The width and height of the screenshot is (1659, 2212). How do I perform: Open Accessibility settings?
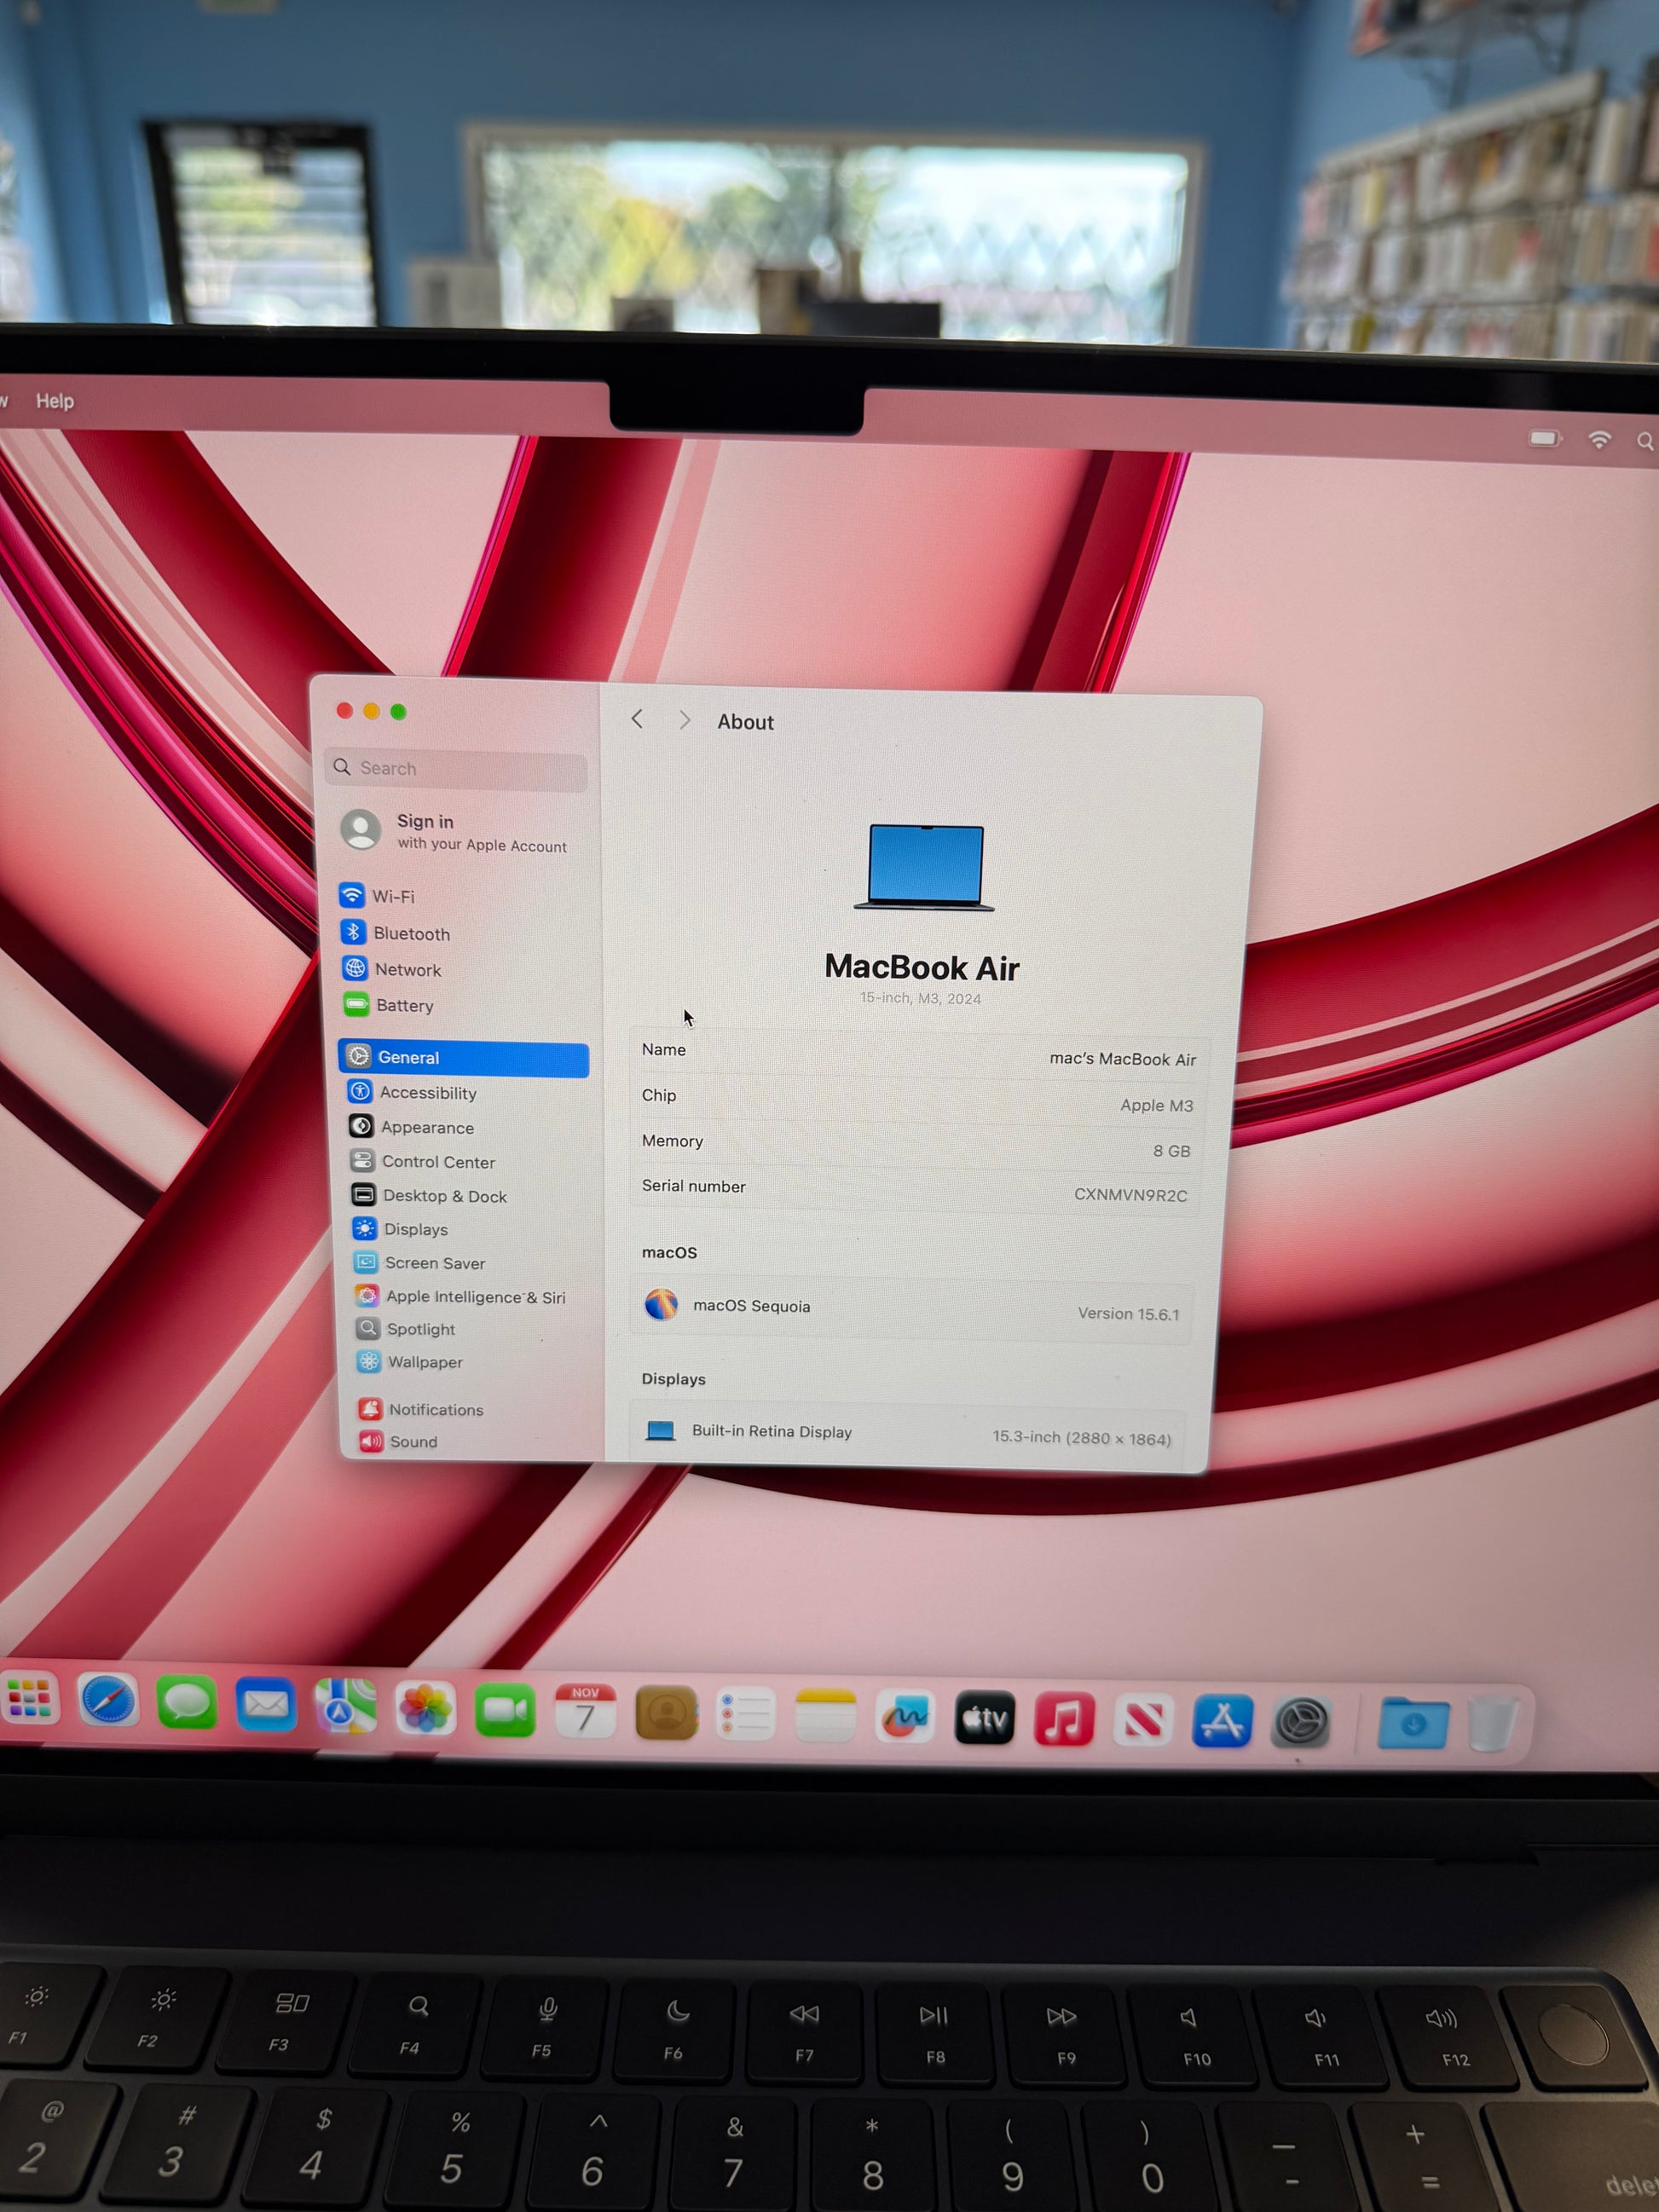[427, 1093]
